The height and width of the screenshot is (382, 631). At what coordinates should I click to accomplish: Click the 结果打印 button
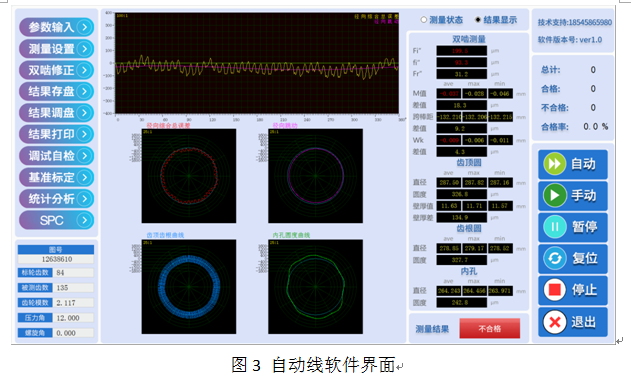(x=57, y=134)
